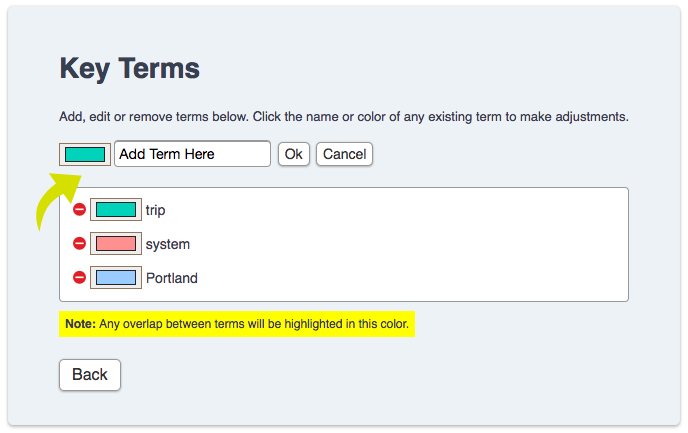Click the red remove icon beside Portland
Screen dimensions: 688x433
[x=79, y=278]
